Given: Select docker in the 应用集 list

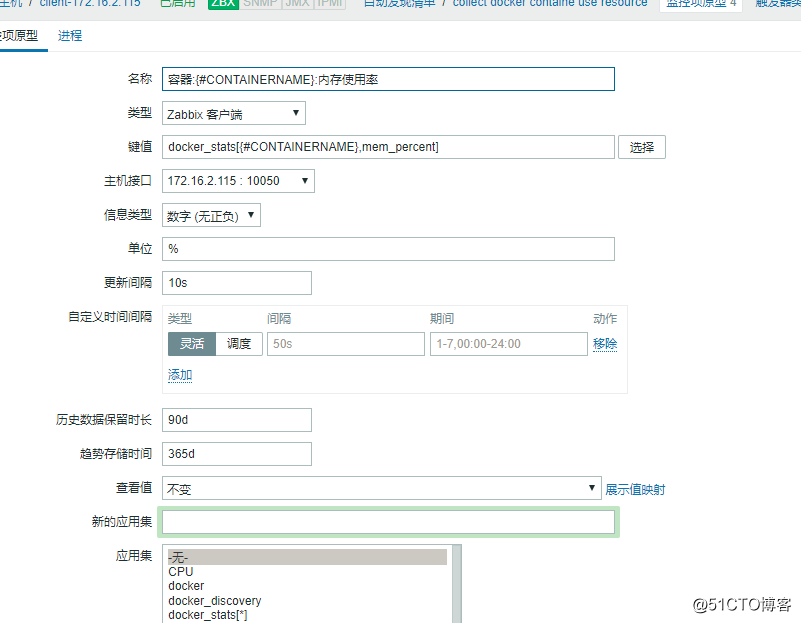Looking at the screenshot, I should pyautogui.click(x=307, y=586).
